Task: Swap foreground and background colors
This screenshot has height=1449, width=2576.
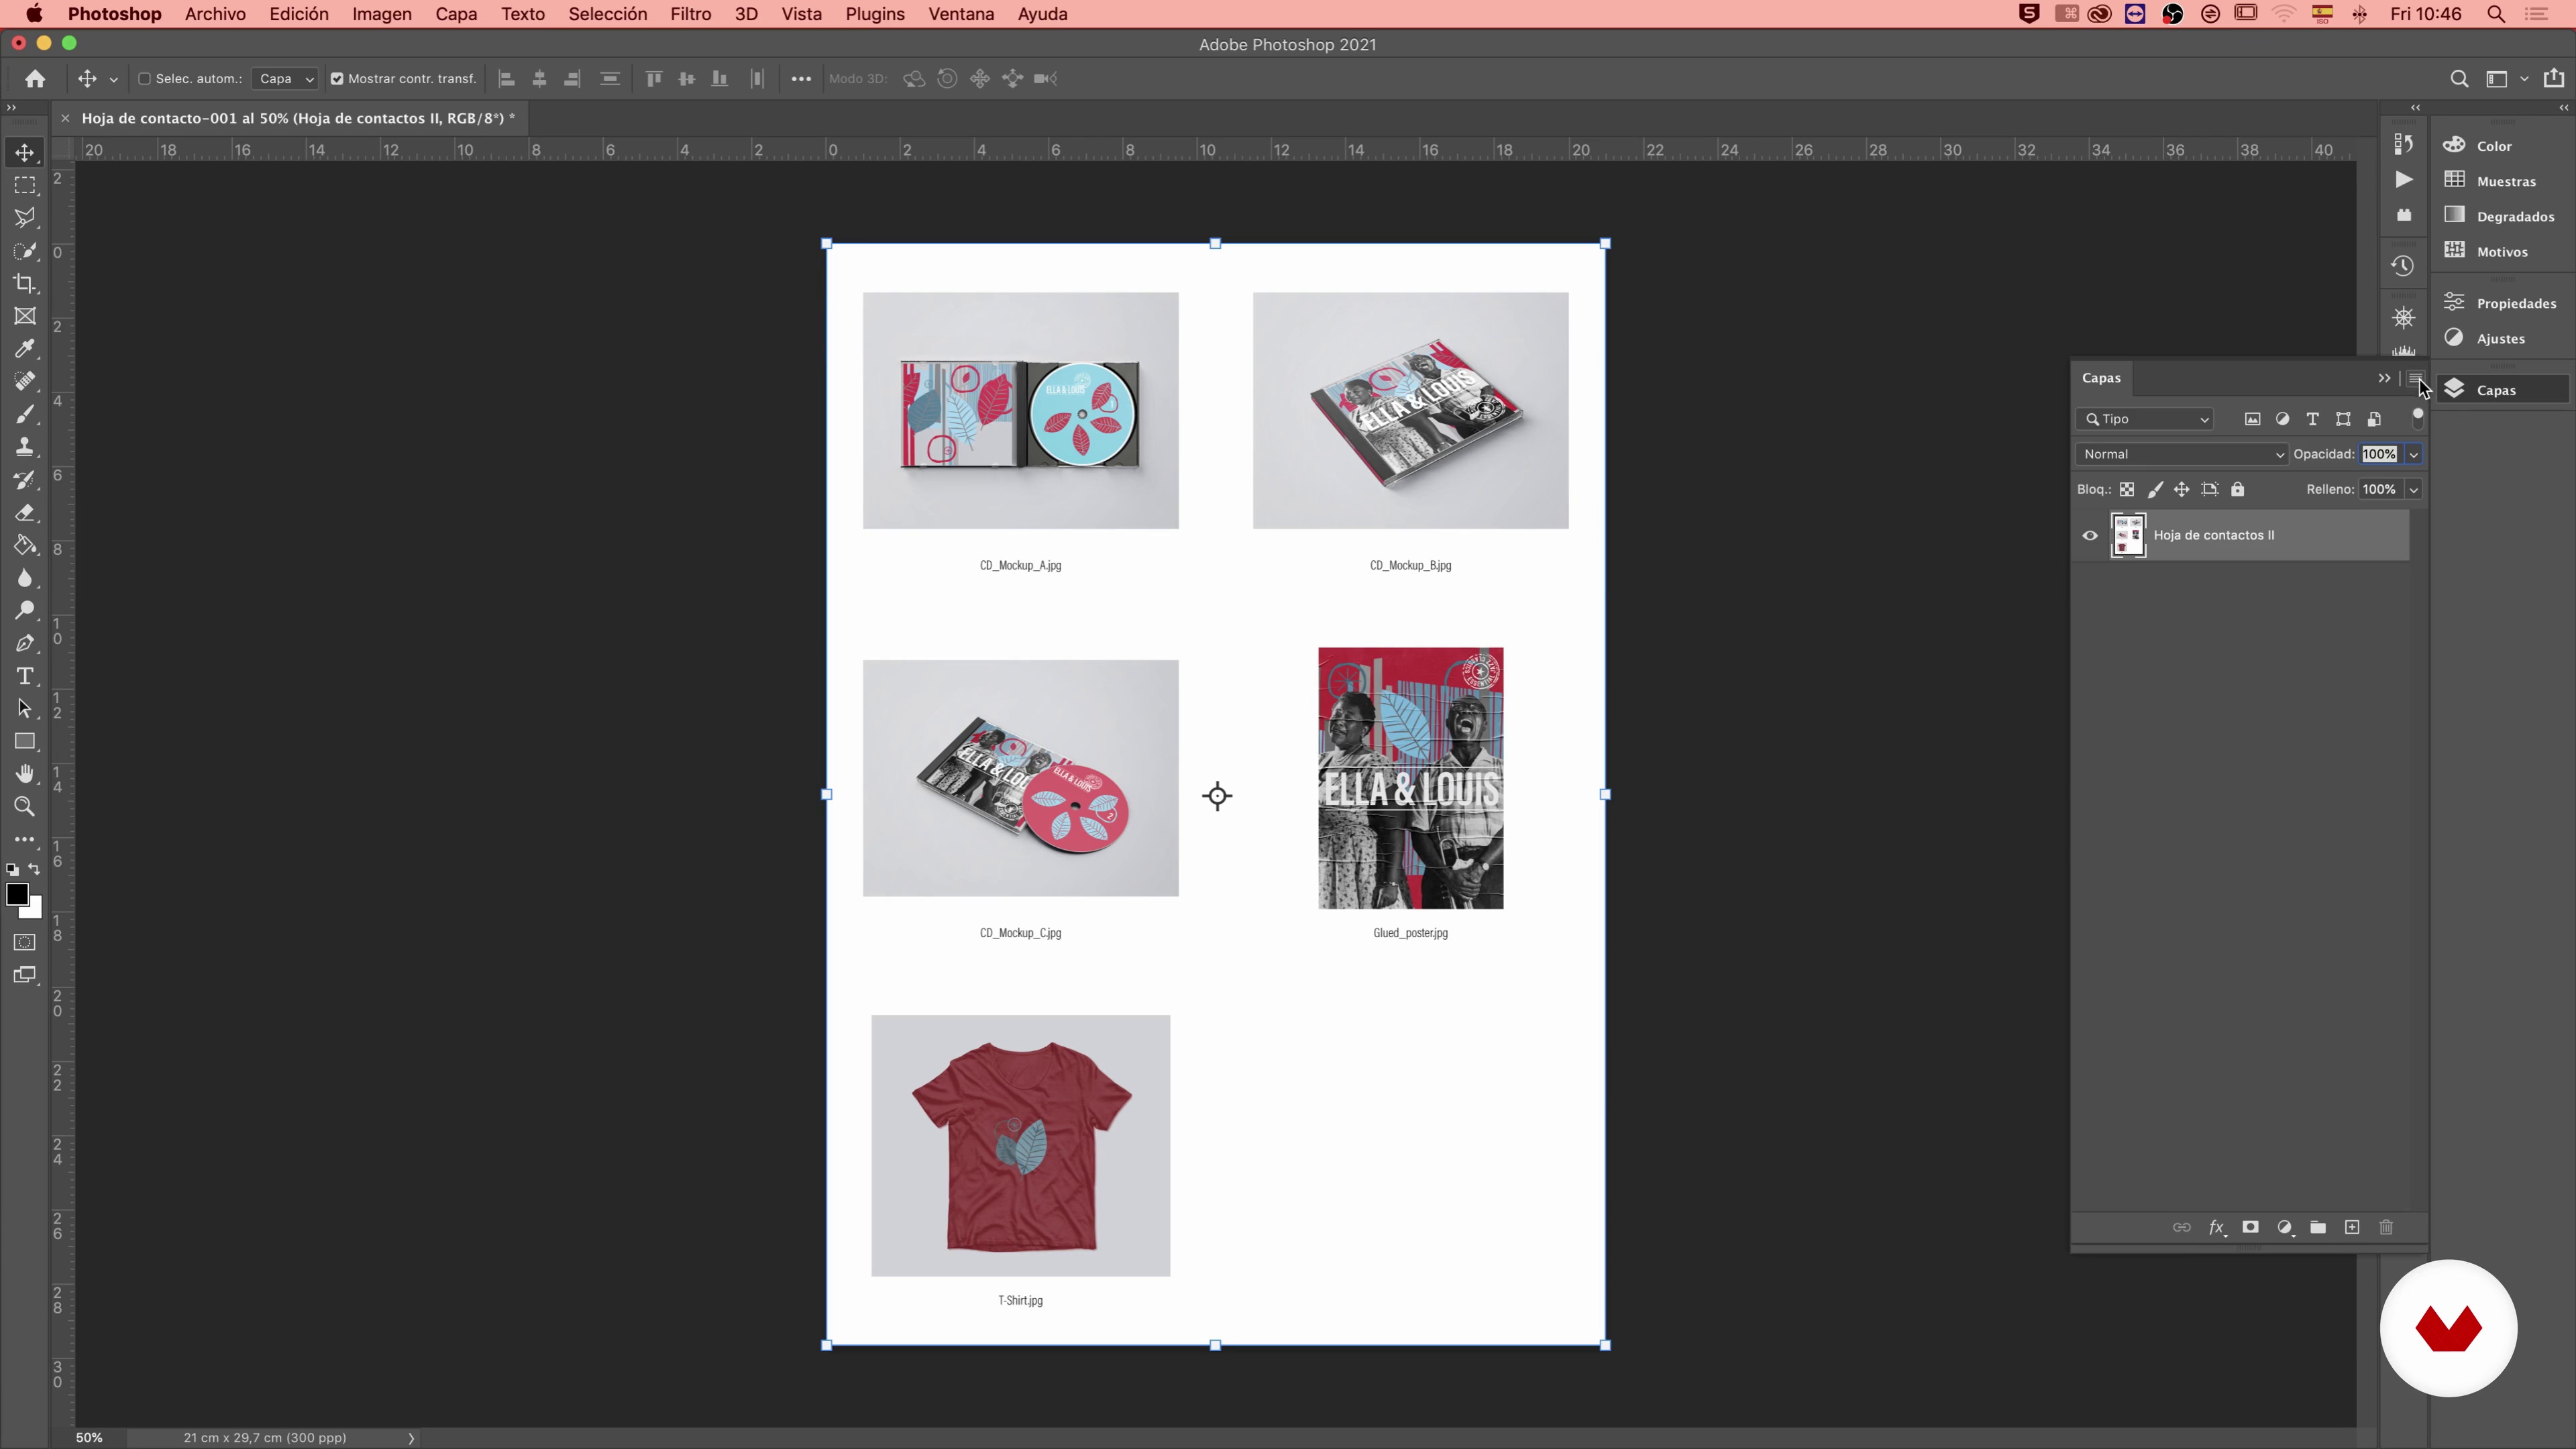Action: pyautogui.click(x=35, y=869)
